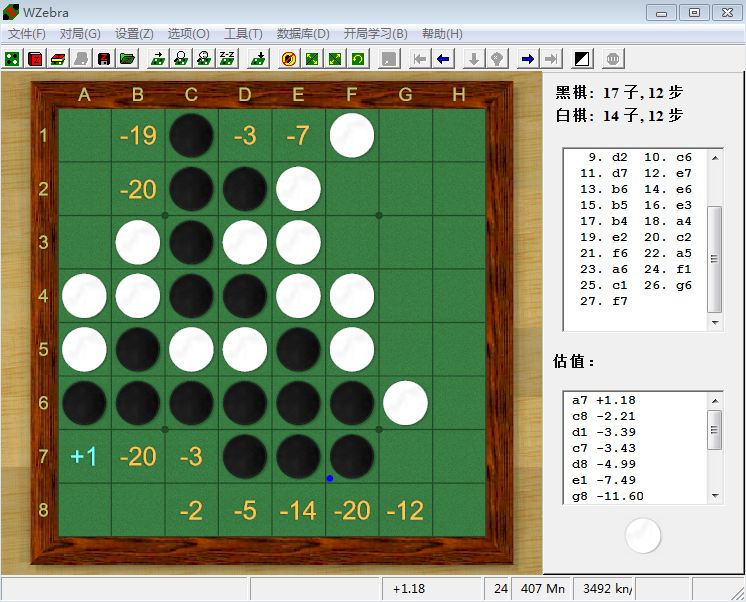This screenshot has height=602, width=746.
Task: Jump to first move with grey arrow
Action: (420, 59)
